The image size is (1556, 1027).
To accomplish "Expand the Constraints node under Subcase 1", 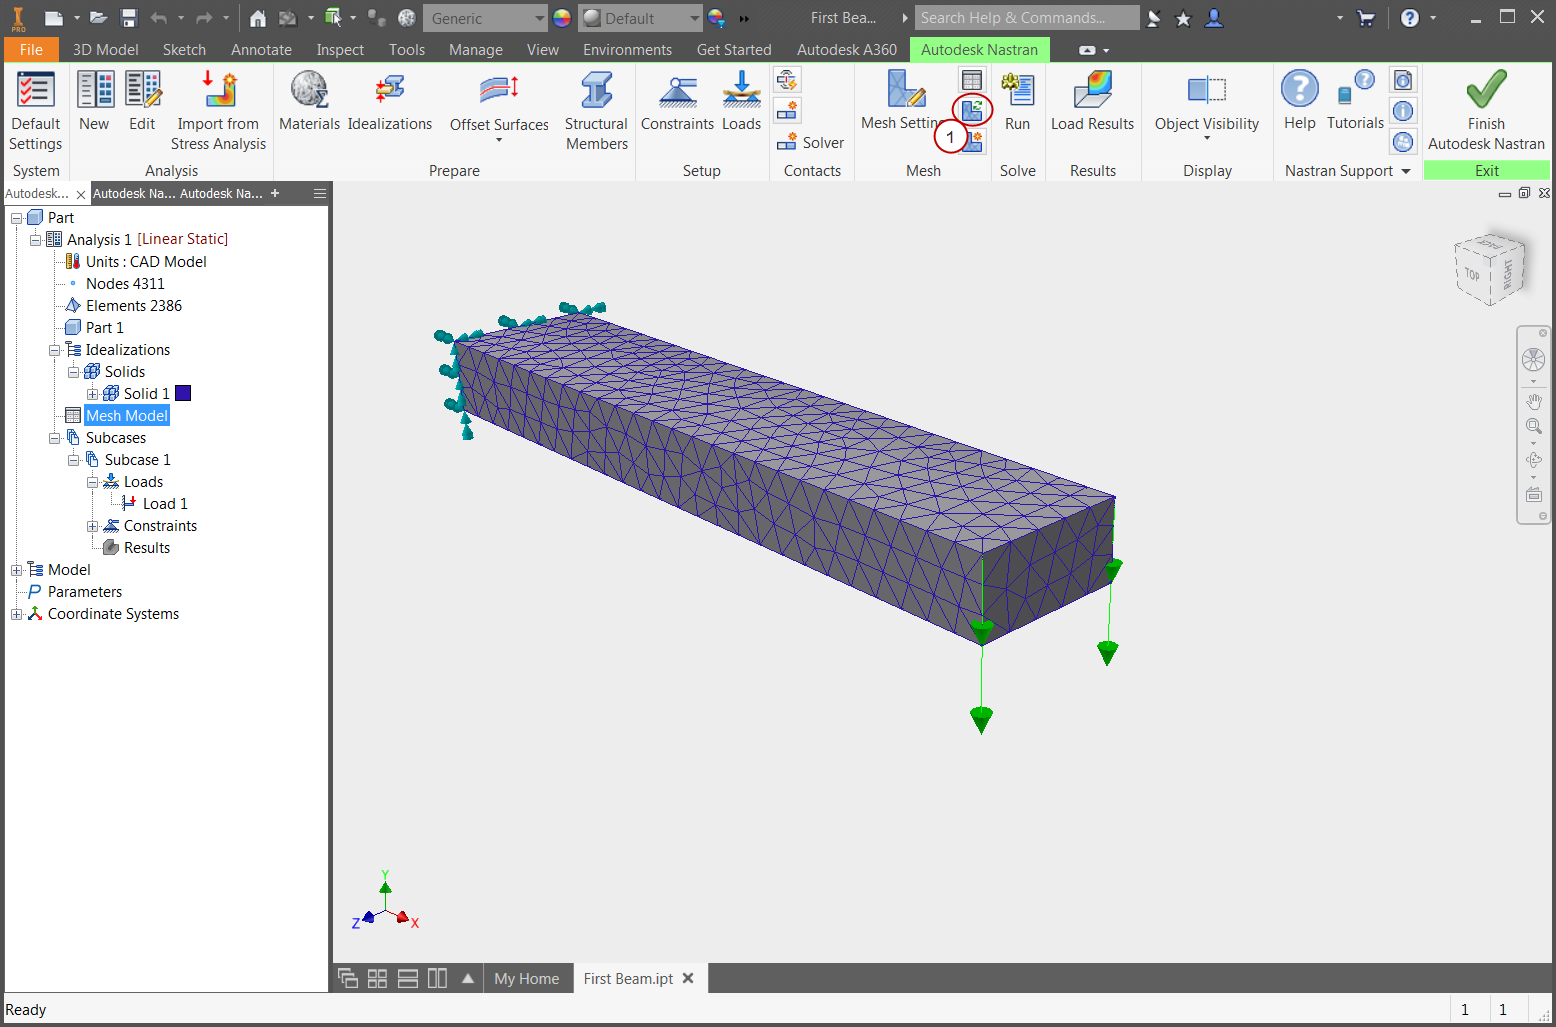I will (93, 526).
